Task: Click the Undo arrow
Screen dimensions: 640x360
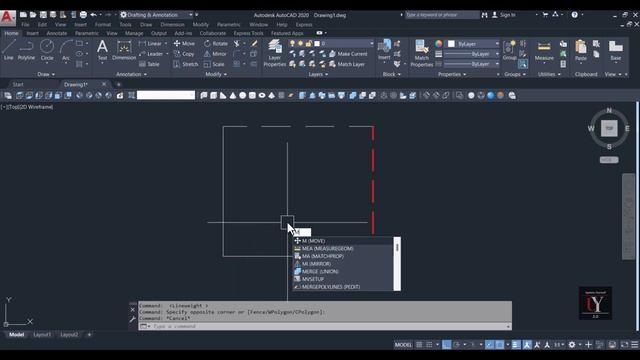Action: point(93,15)
